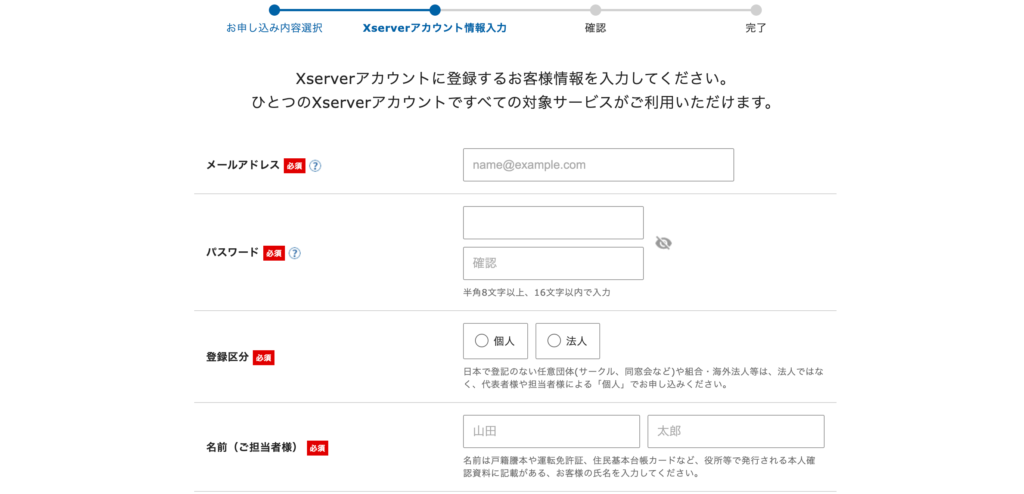The width and height of the screenshot is (1024, 494).
Task: Select the 確認 step in the progress bar
Action: coord(595,28)
